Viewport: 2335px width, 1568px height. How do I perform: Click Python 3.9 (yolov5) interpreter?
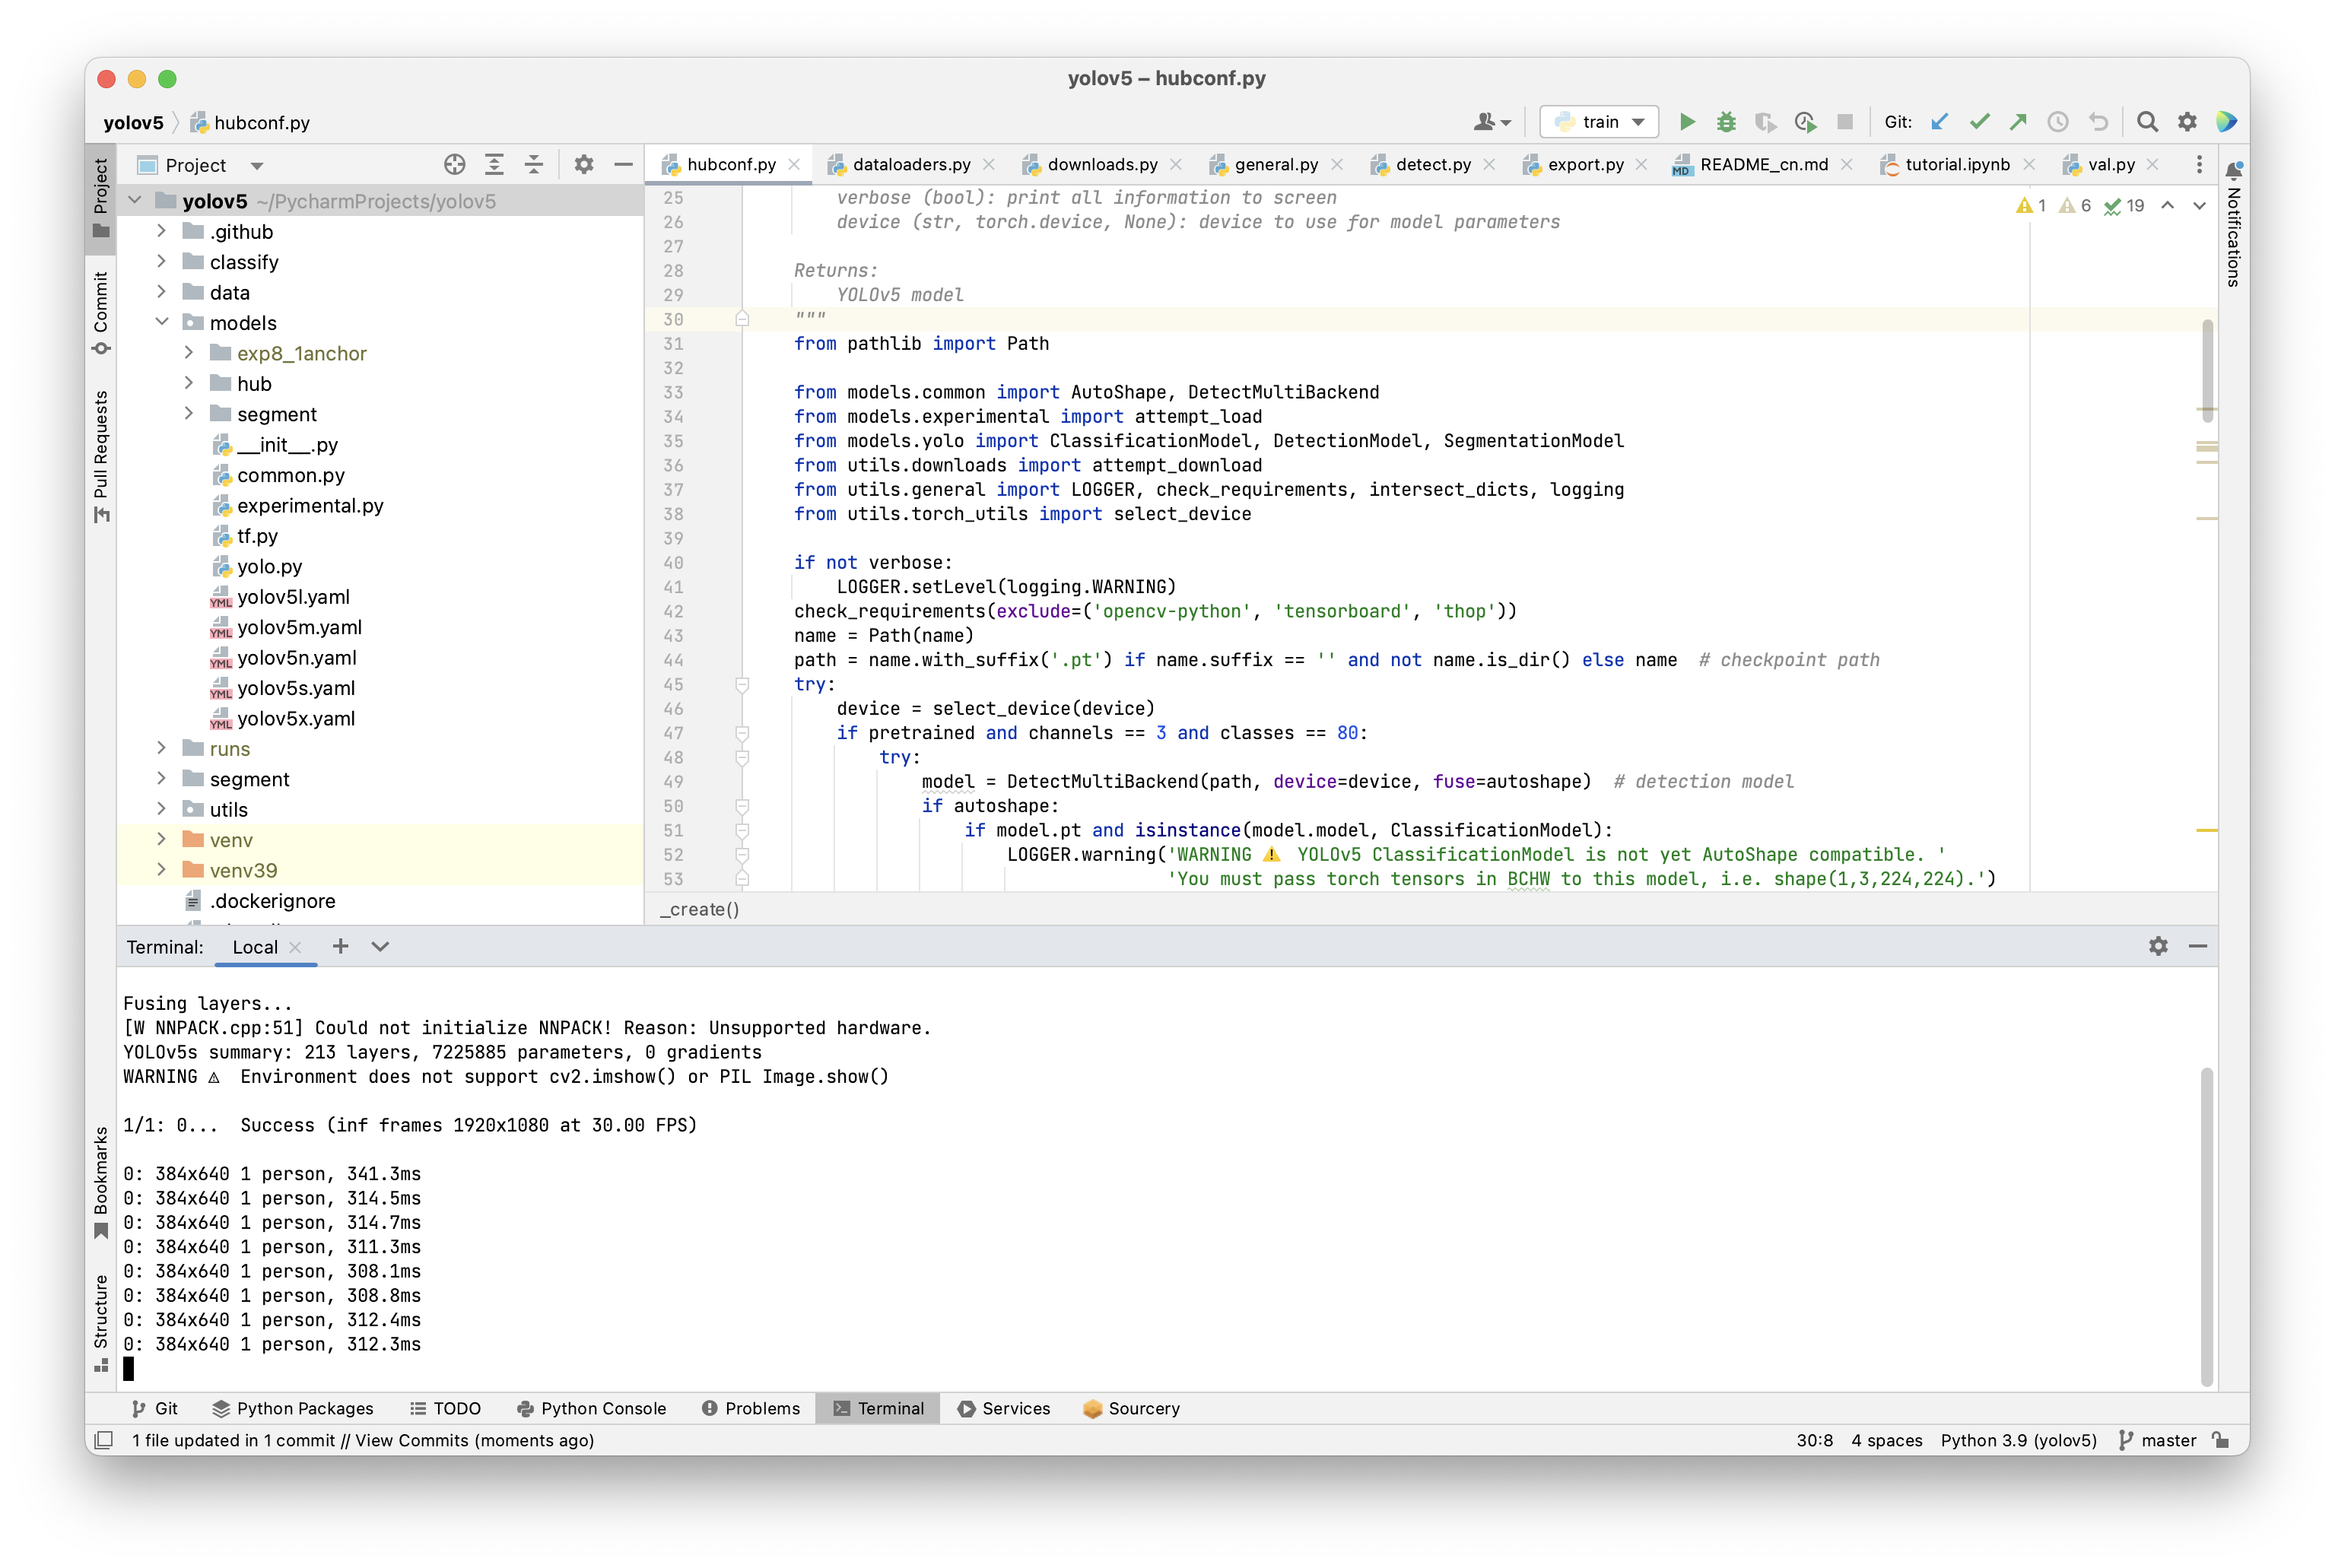(x=2018, y=1440)
